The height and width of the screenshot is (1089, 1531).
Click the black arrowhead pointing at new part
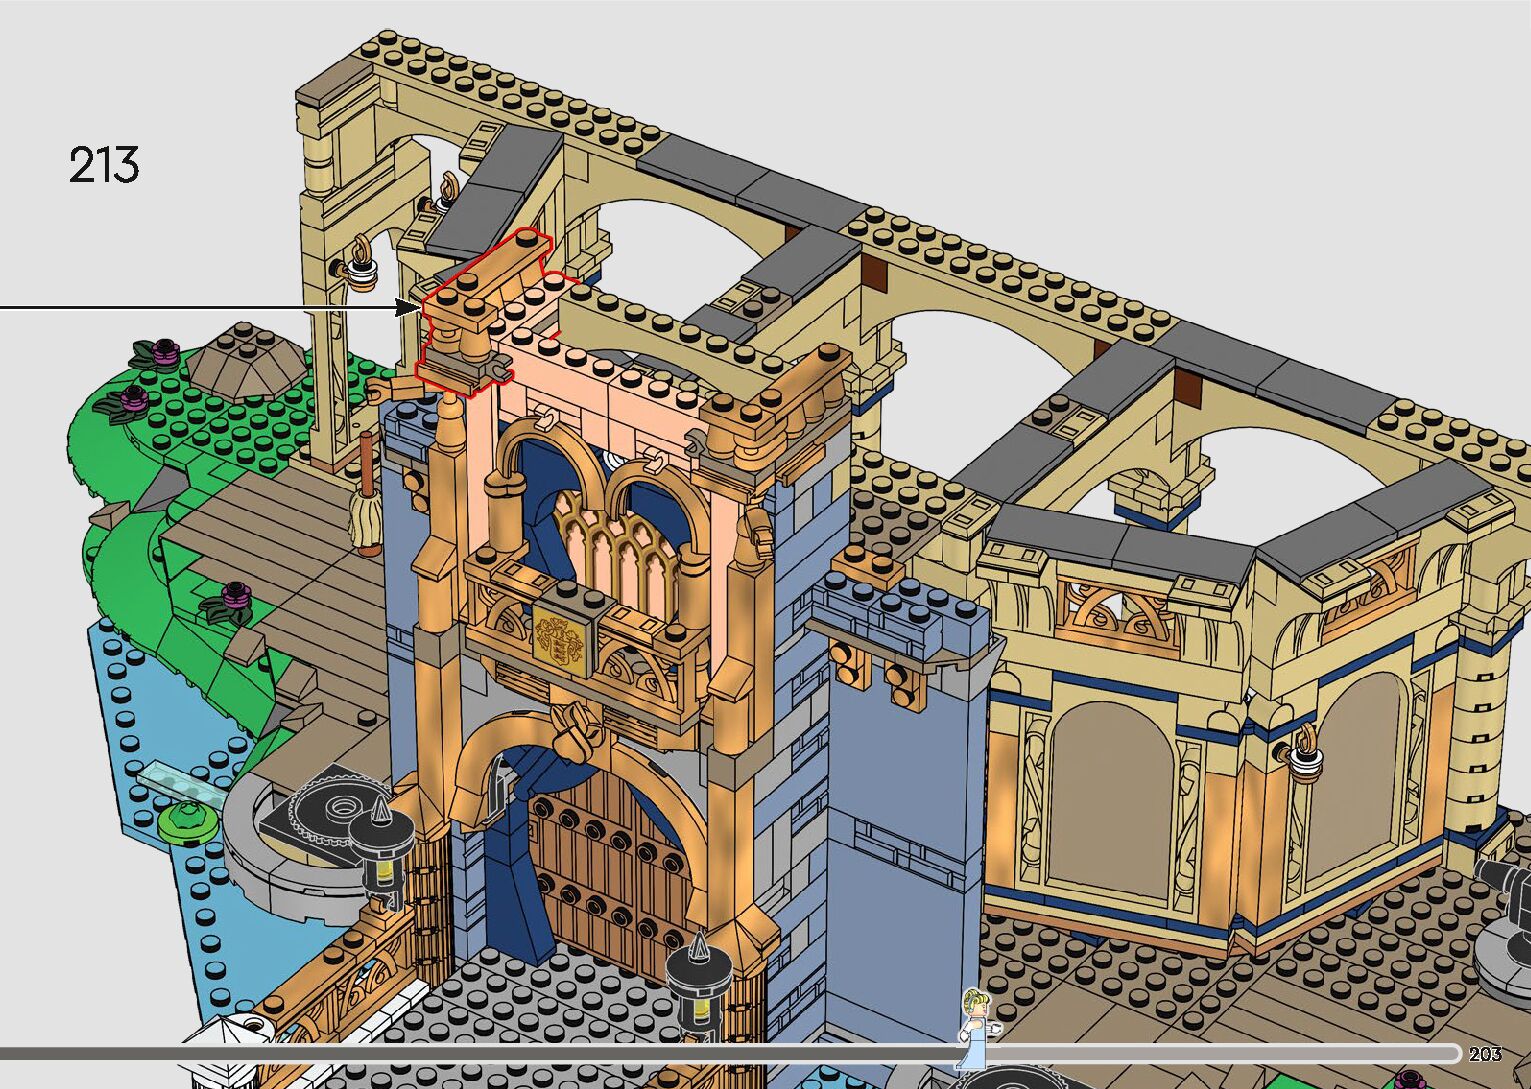click(408, 307)
